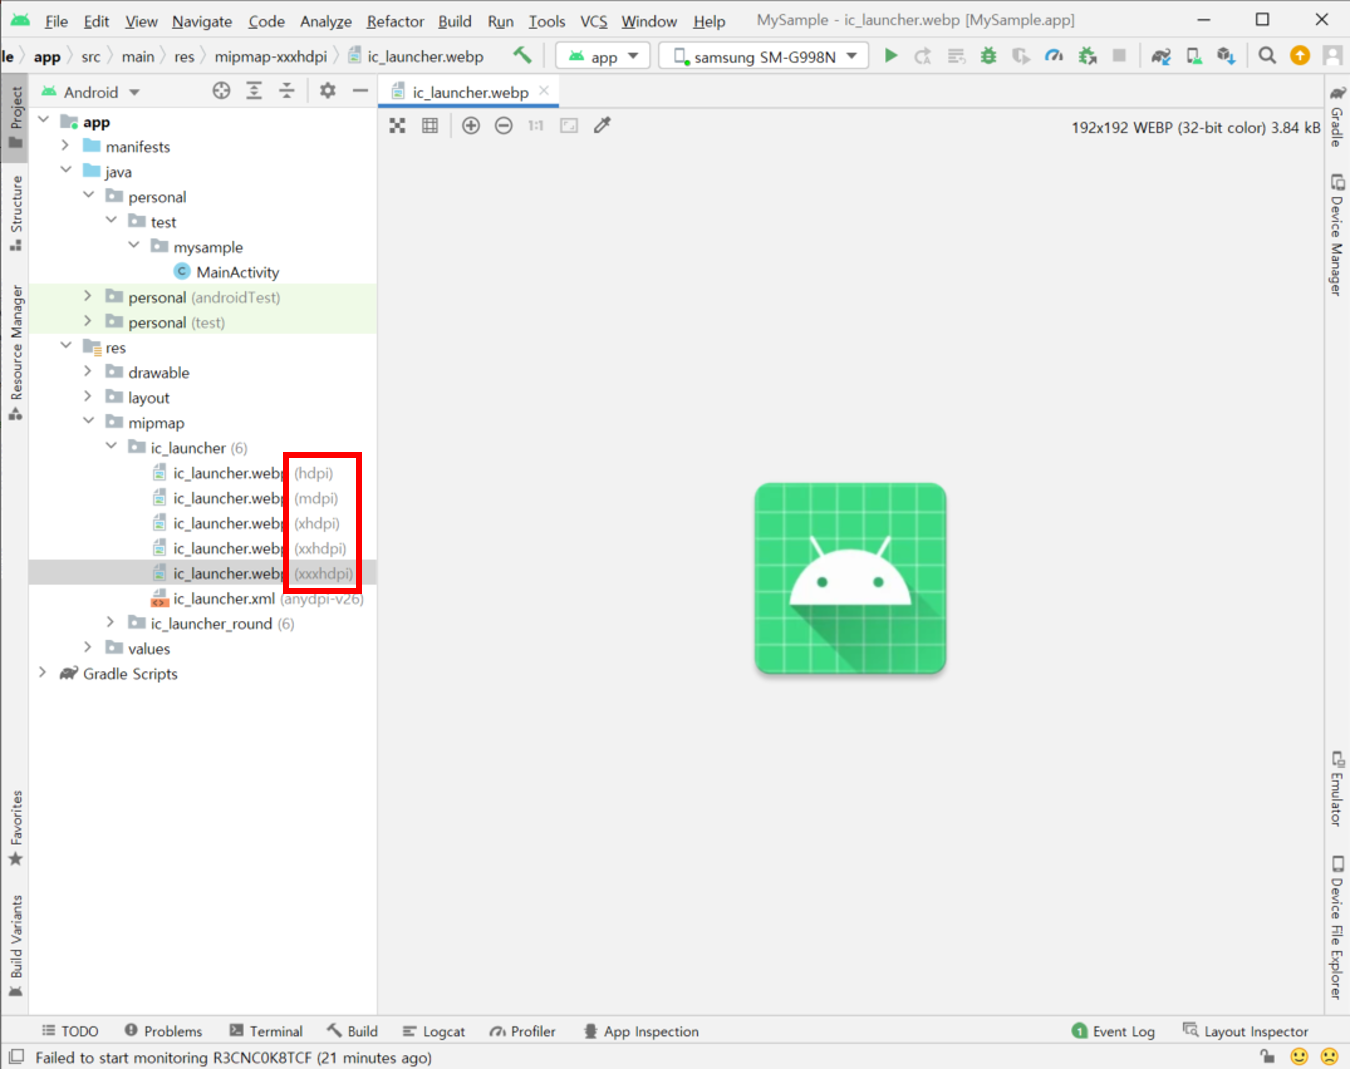Expand the ic_launcher_round group
Screen dimensions: 1350x1069
(111, 622)
